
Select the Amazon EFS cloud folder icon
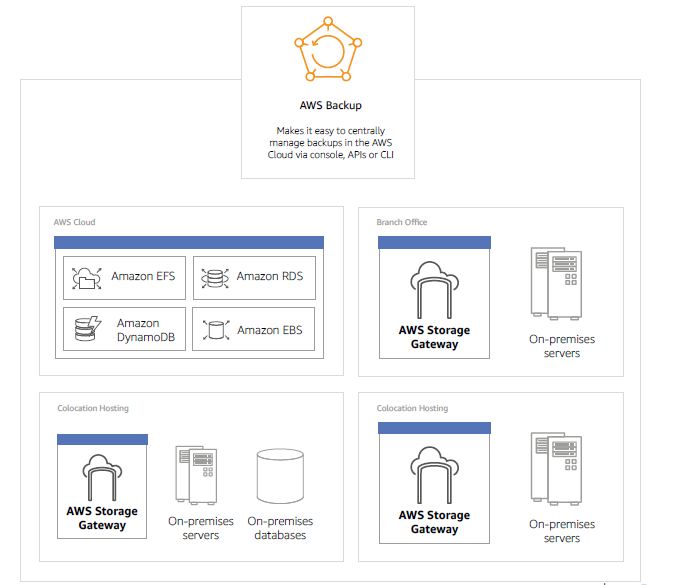tap(87, 278)
